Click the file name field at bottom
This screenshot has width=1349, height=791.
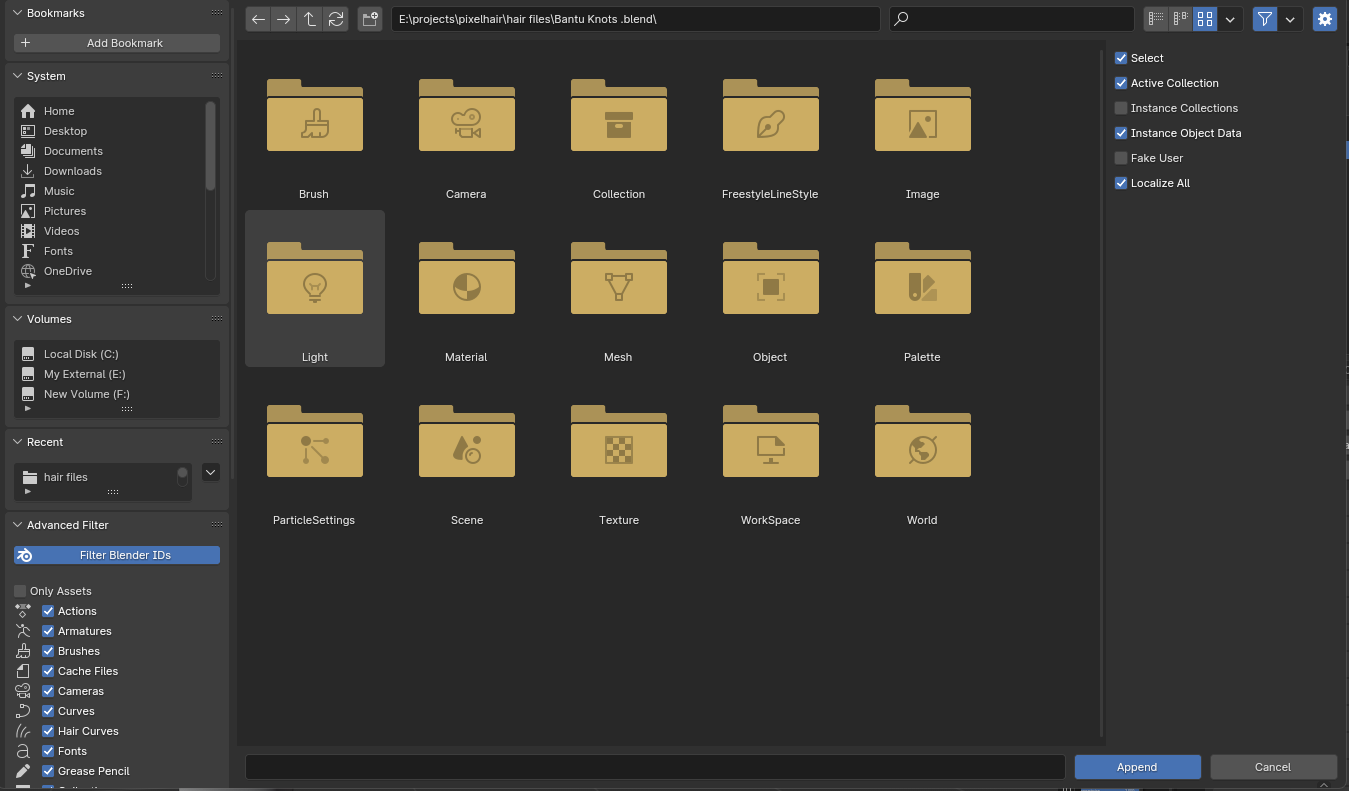point(655,767)
